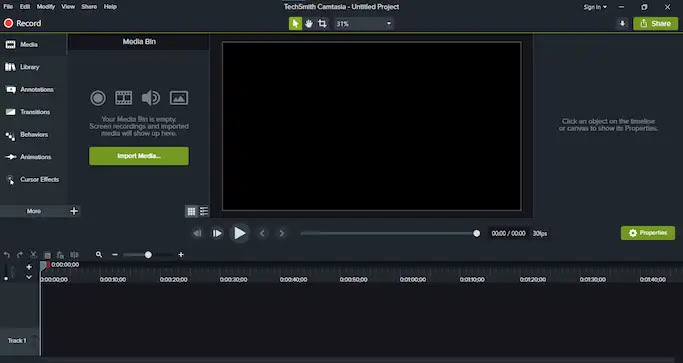Jump to previous clip with left chevron

point(262,233)
